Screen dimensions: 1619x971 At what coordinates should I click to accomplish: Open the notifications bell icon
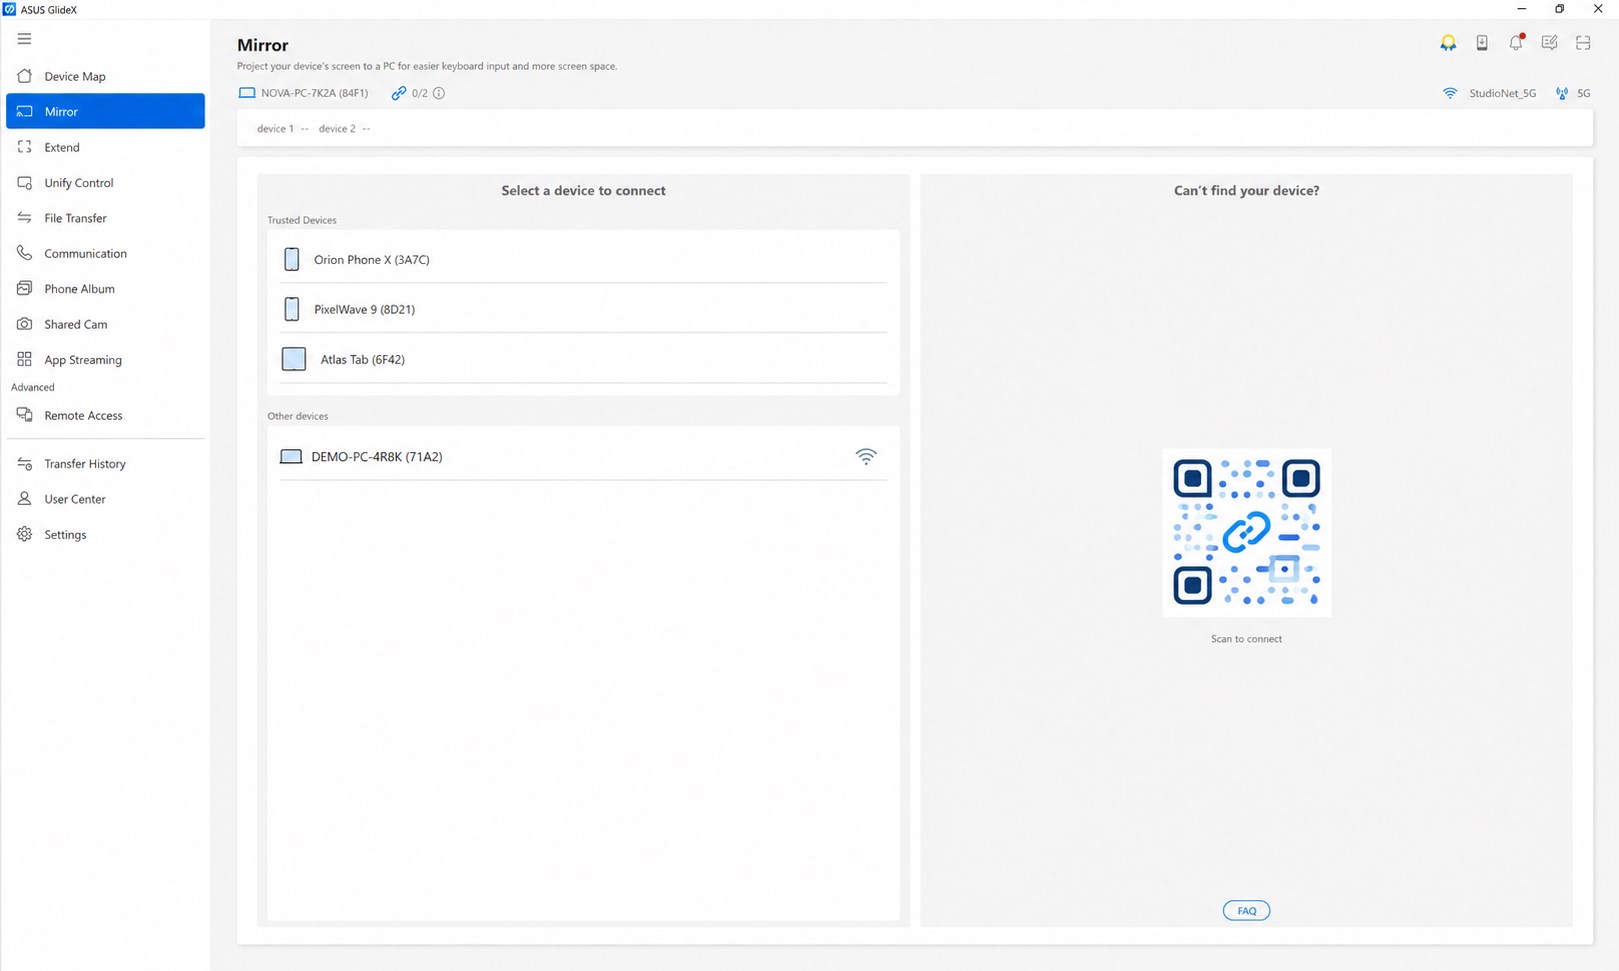[x=1516, y=42]
